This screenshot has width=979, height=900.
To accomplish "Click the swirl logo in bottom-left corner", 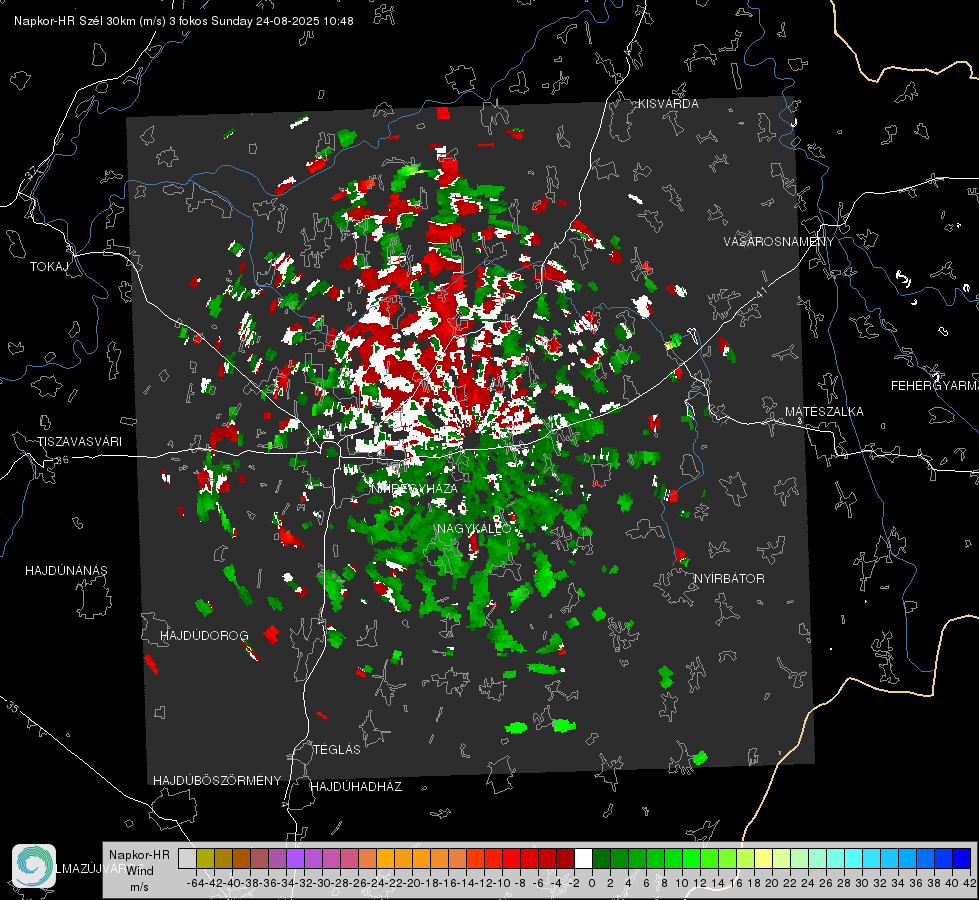I will (x=34, y=866).
